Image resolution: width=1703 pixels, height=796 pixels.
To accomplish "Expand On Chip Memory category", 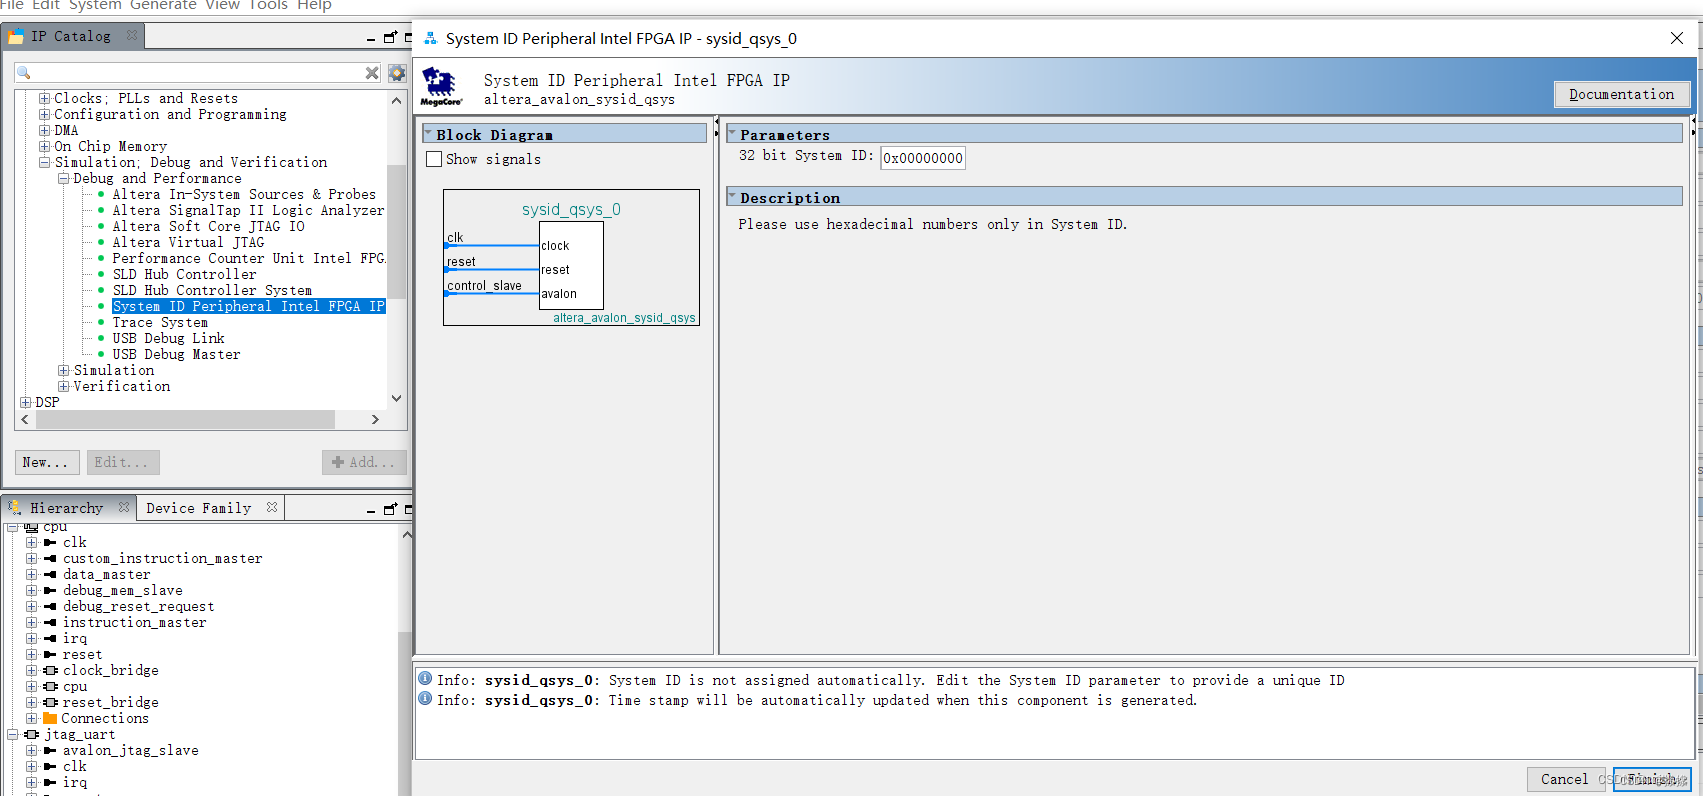I will 44,146.
